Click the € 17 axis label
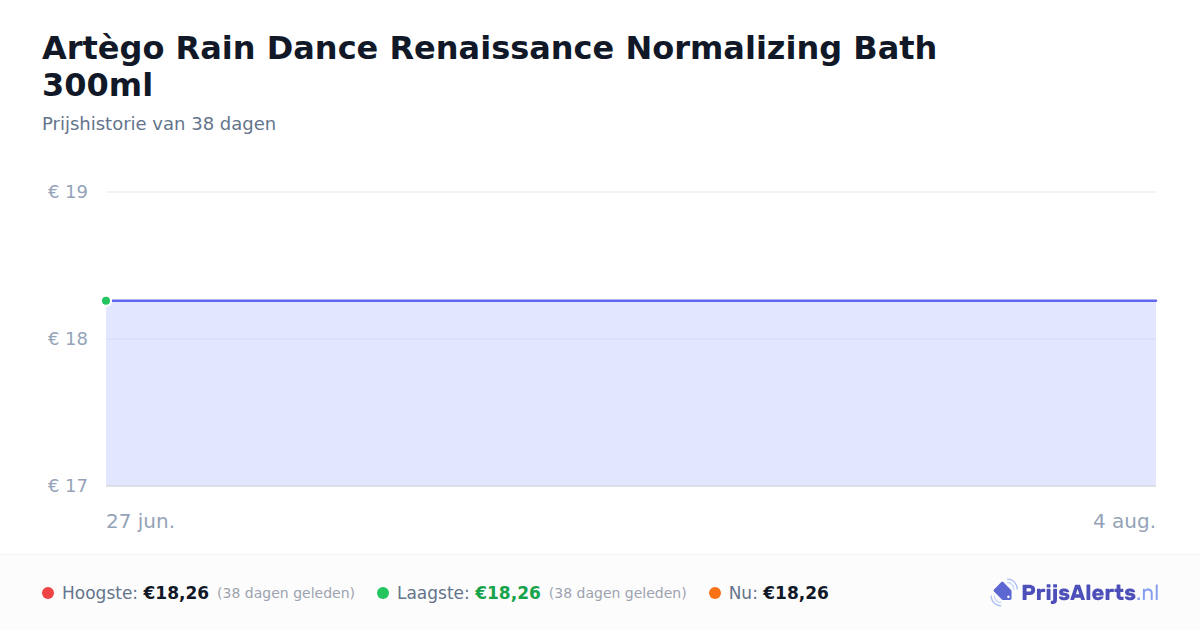 [68, 486]
